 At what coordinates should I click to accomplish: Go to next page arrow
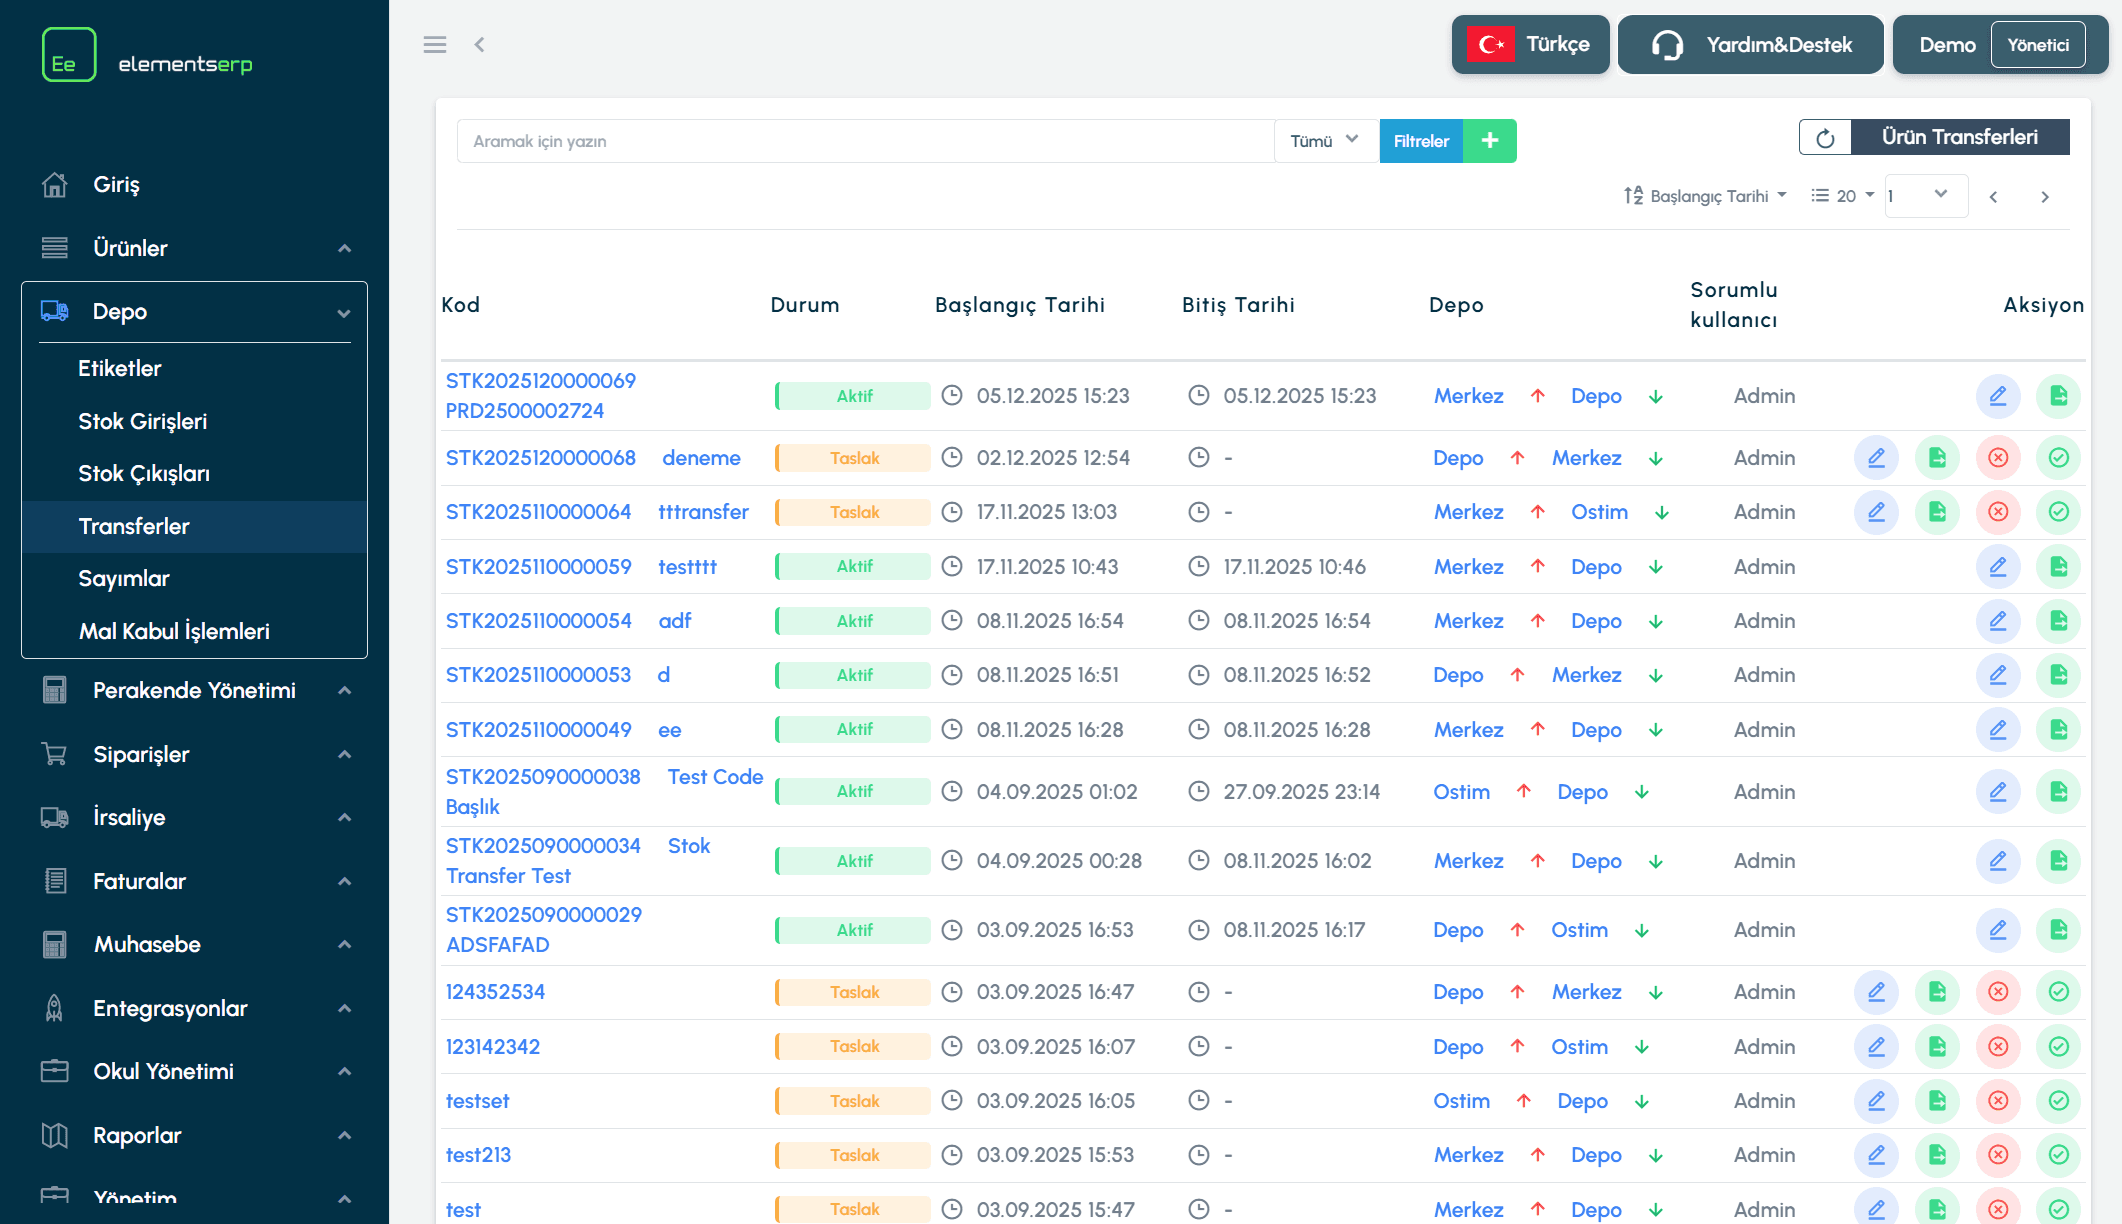[2044, 197]
